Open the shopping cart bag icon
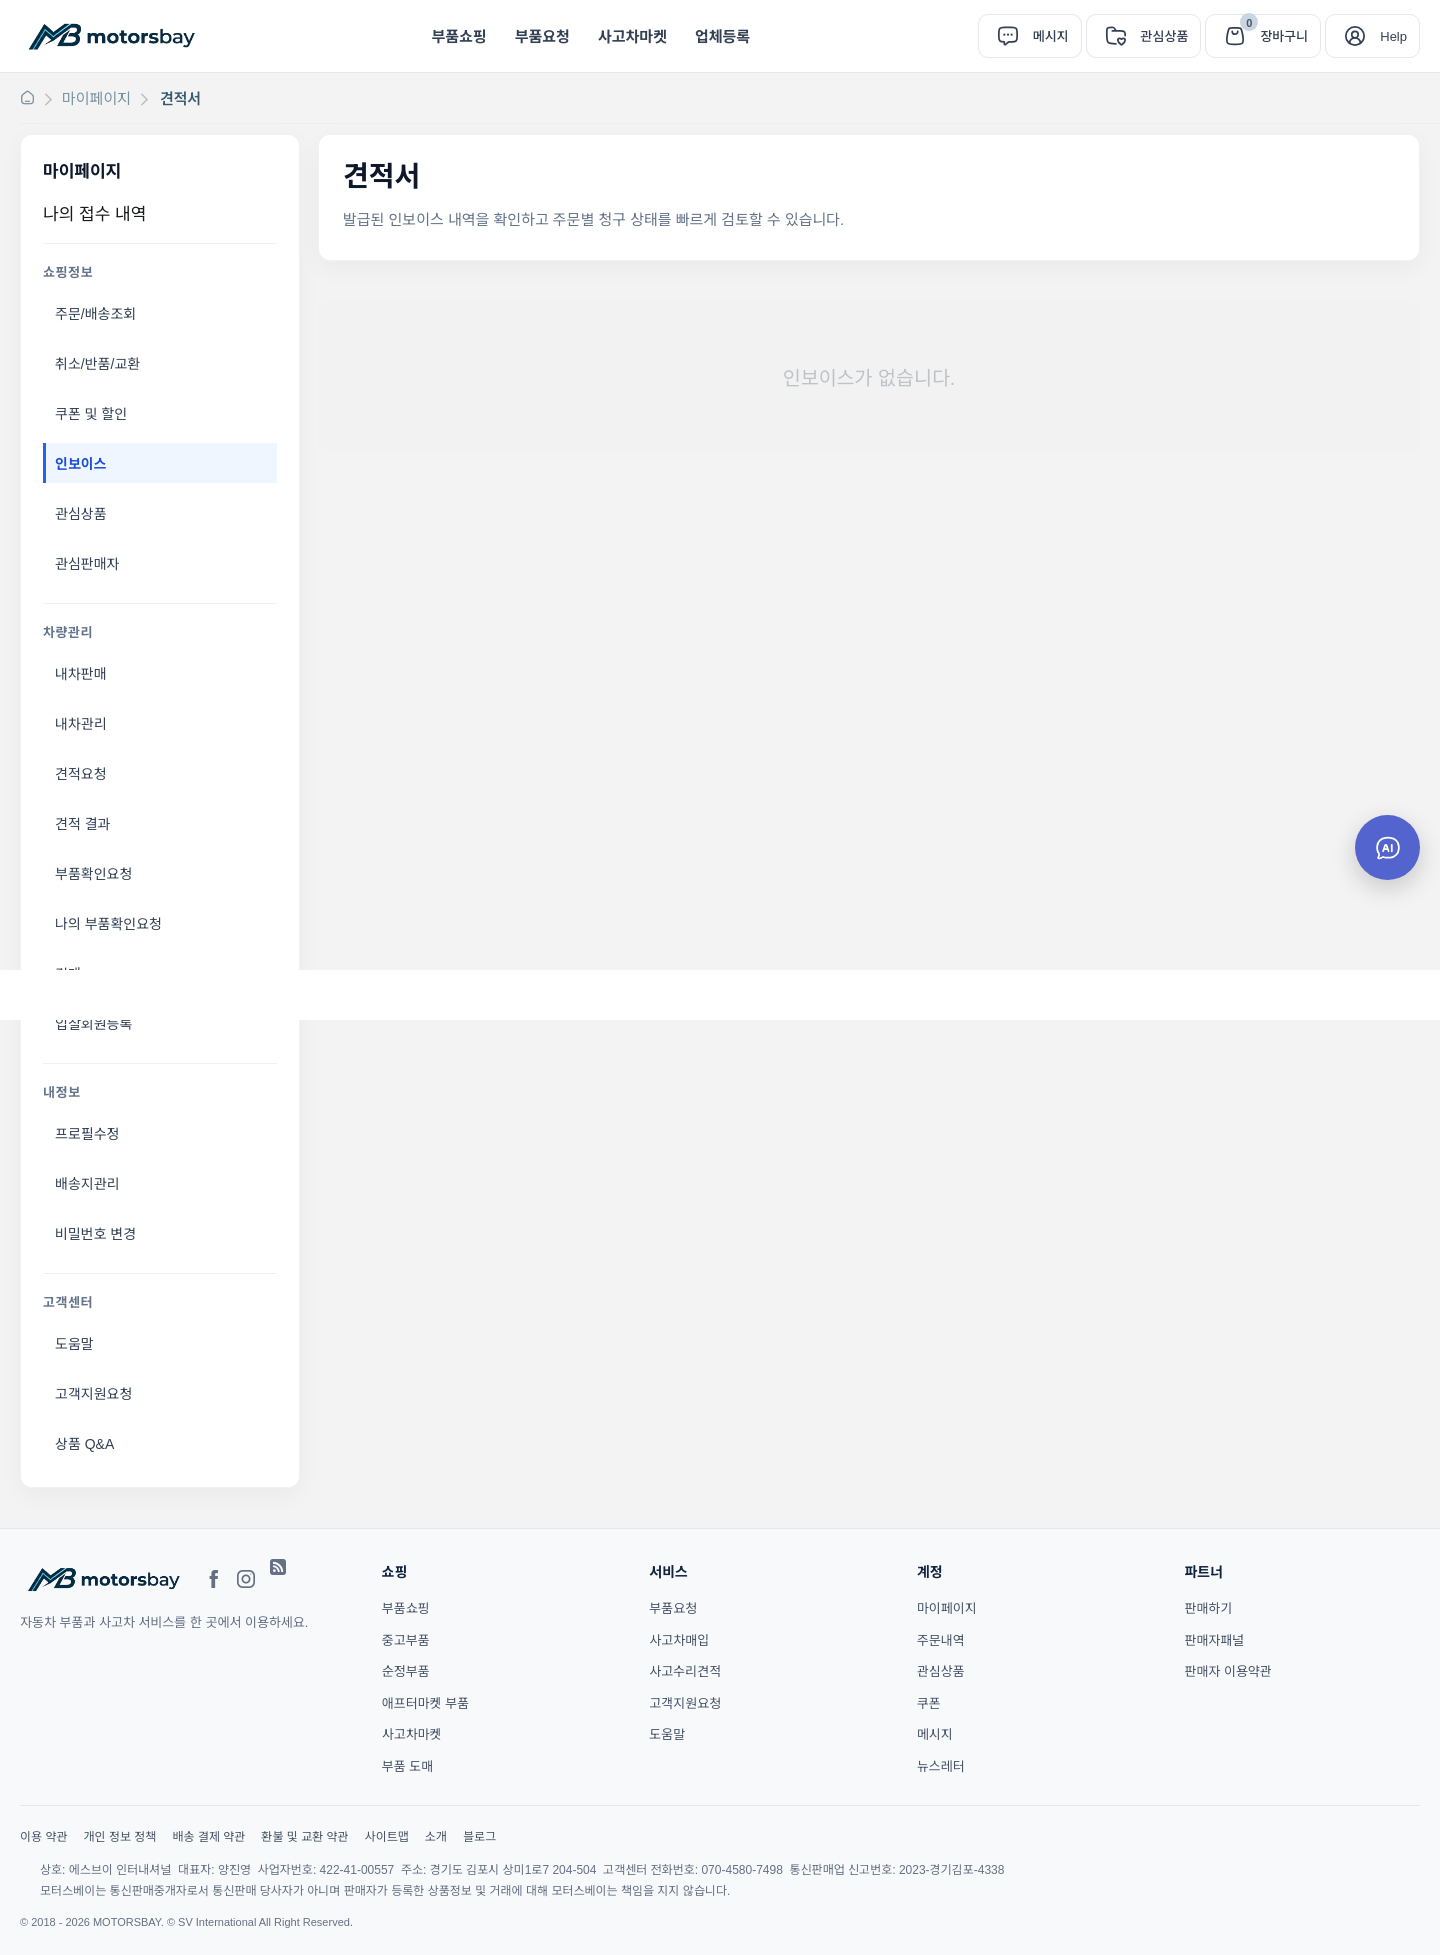 coord(1235,36)
